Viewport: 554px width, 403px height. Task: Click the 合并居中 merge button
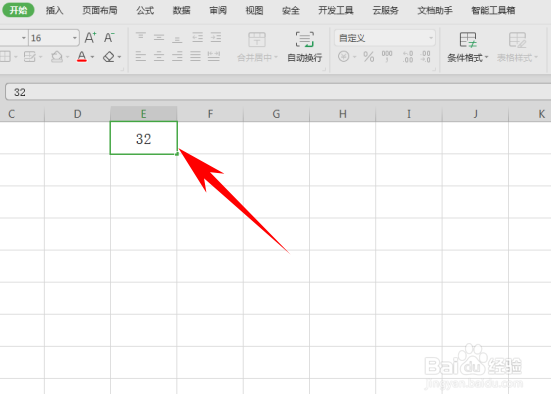point(257,47)
